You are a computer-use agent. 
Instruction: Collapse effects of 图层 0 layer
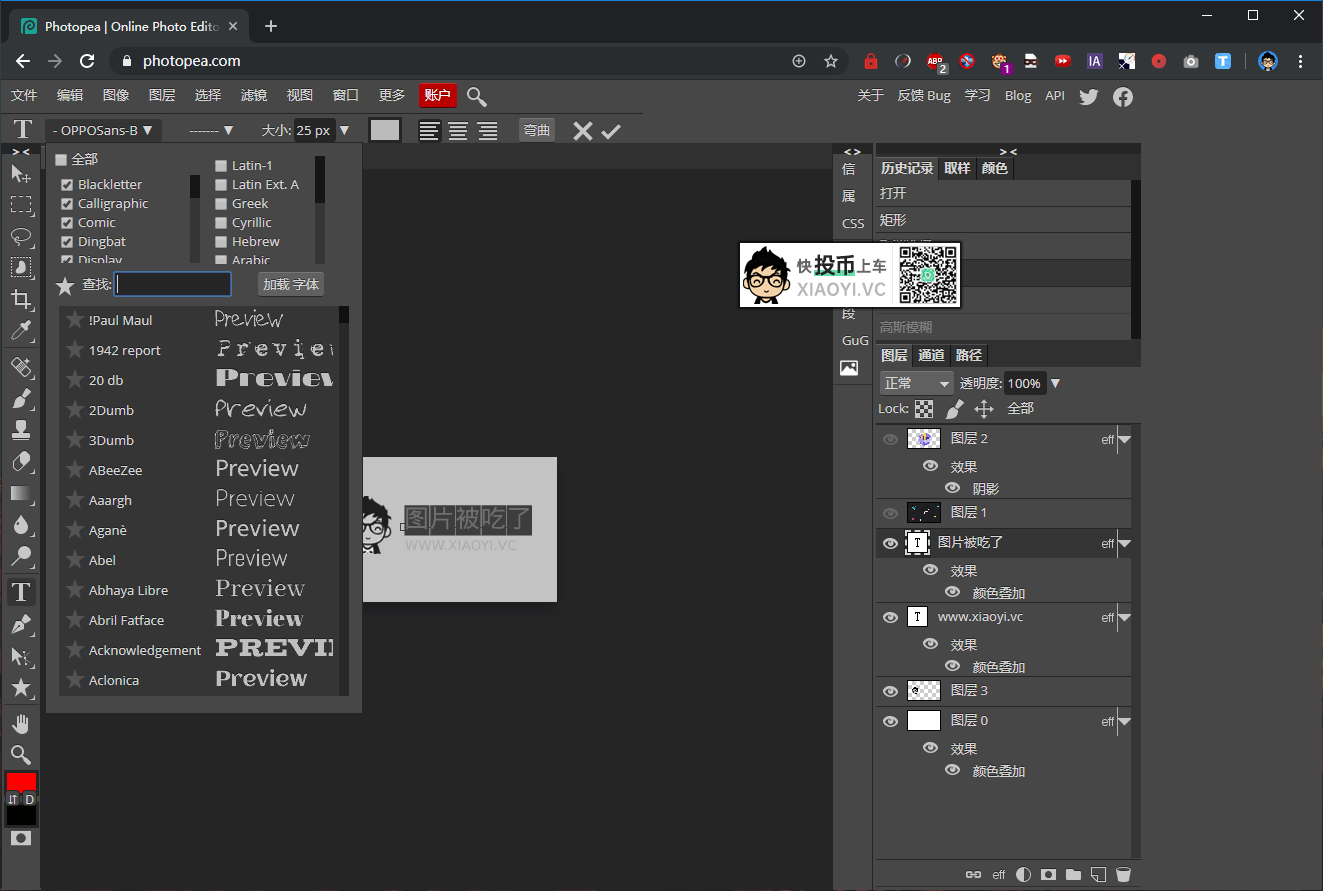pos(1124,721)
